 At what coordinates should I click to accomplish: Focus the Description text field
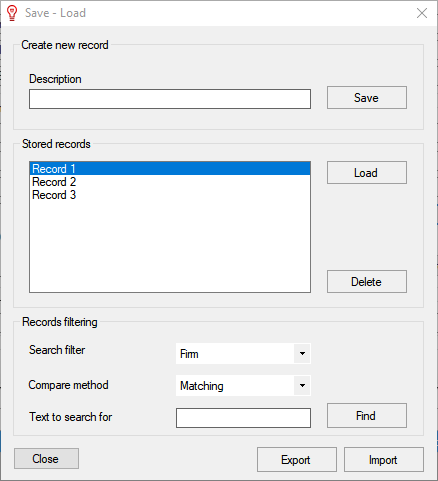[170, 99]
